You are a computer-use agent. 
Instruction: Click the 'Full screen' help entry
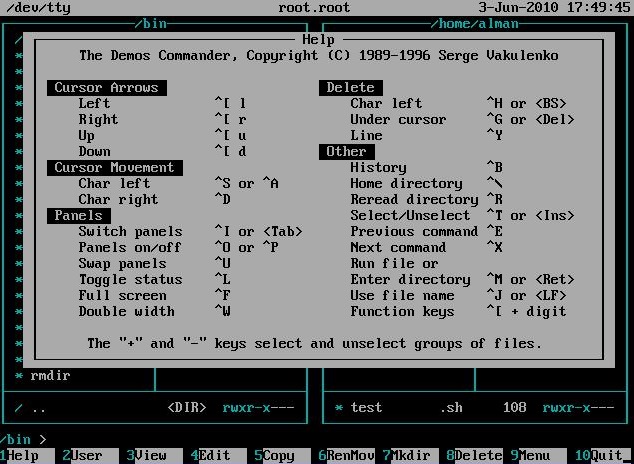click(123, 295)
